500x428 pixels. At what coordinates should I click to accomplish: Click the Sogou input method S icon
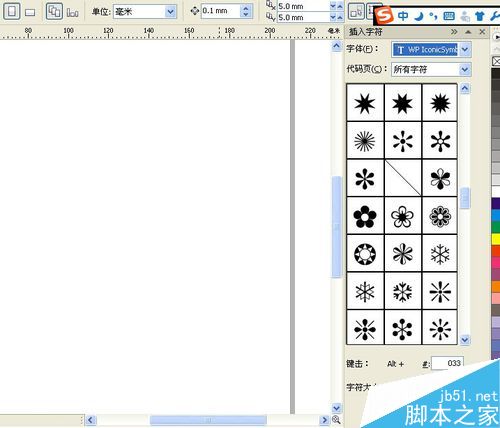384,15
